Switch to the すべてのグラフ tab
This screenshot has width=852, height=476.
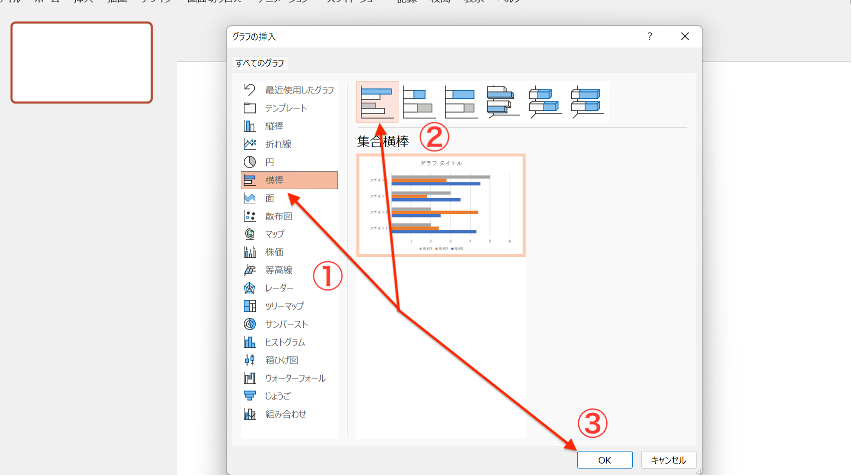click(260, 63)
